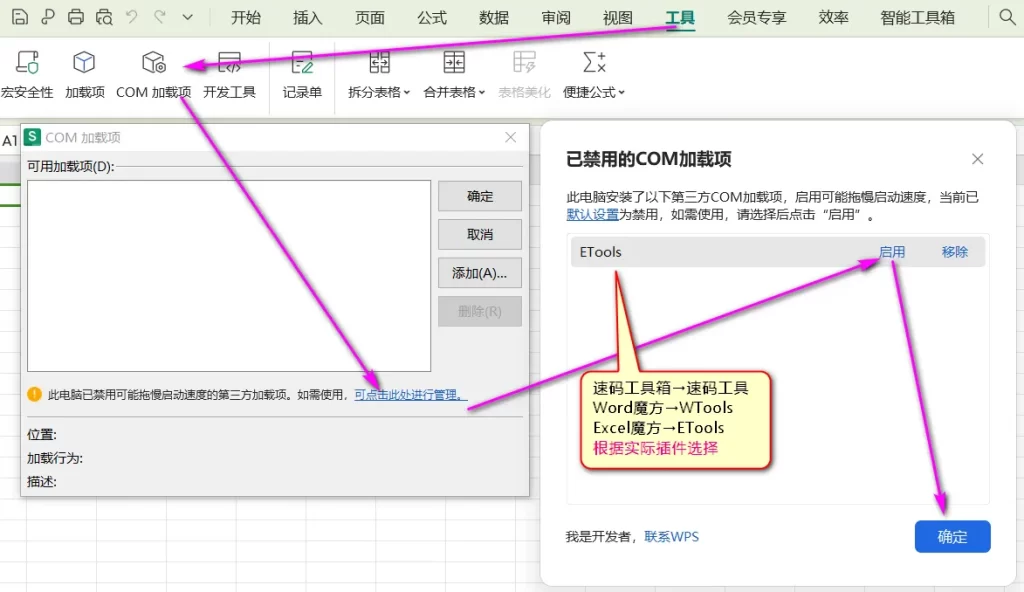1024x592 pixels.
Task: Switch to the 审阅 ribbon tab
Action: 556,18
